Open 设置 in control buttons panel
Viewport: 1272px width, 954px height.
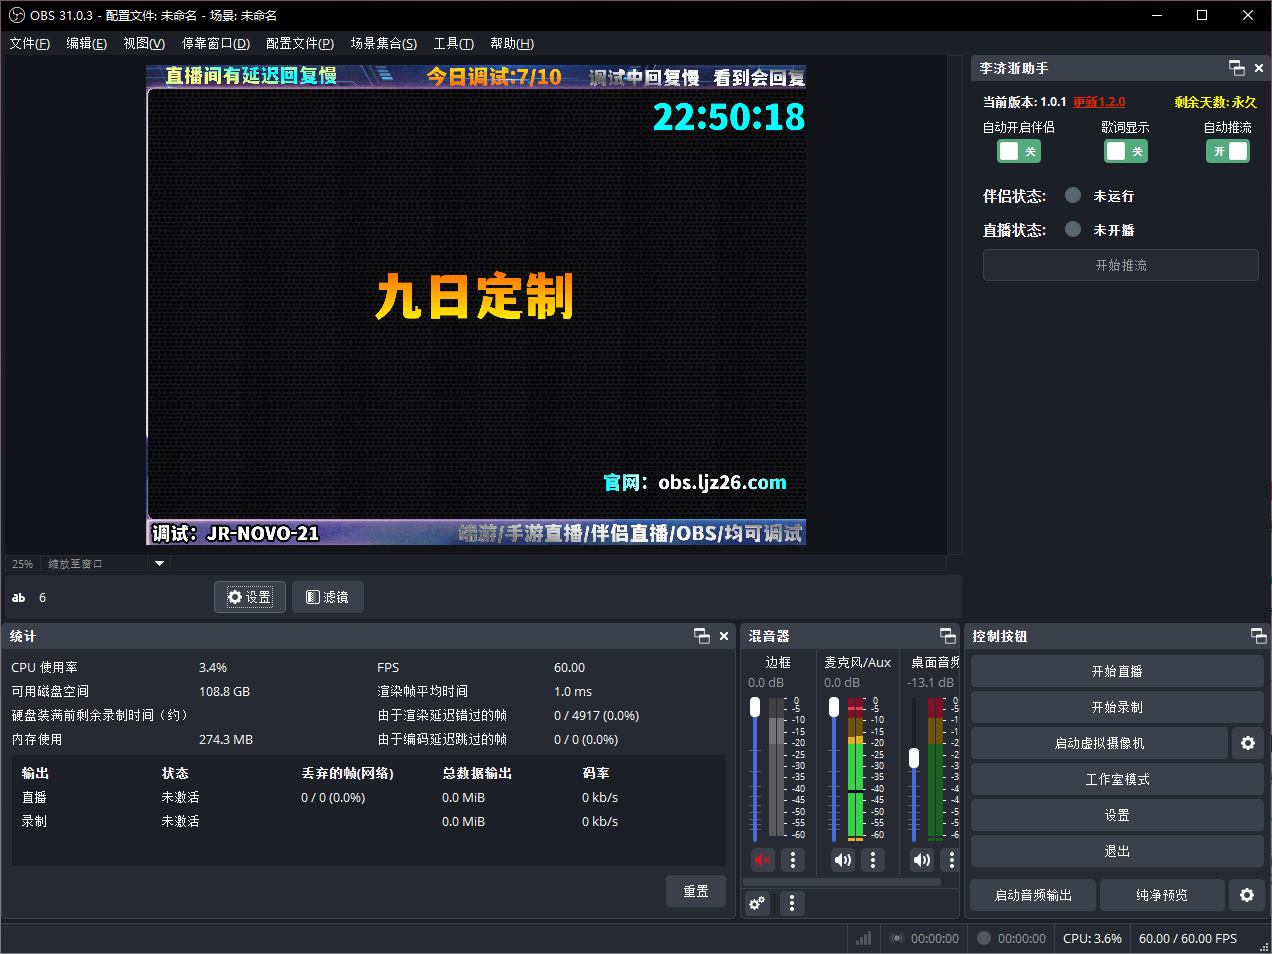(1117, 815)
